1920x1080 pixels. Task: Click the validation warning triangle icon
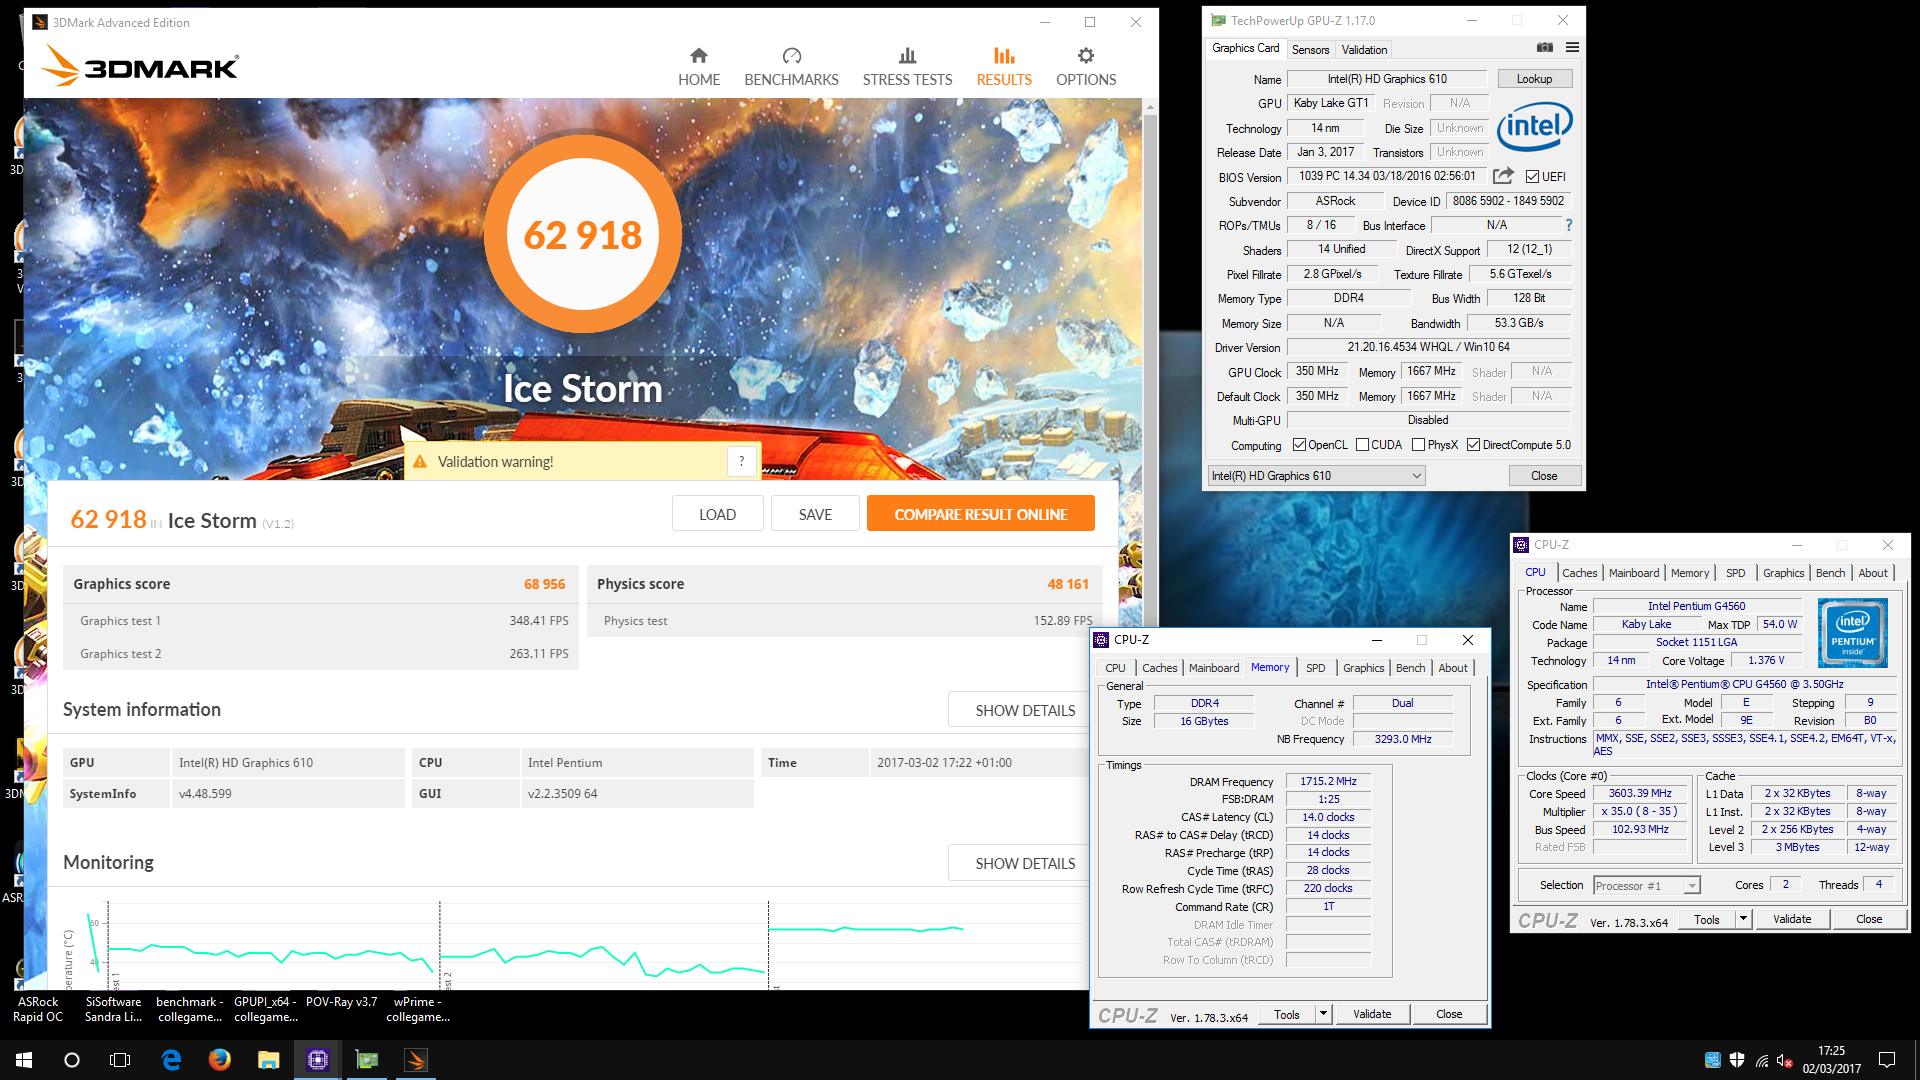420,462
